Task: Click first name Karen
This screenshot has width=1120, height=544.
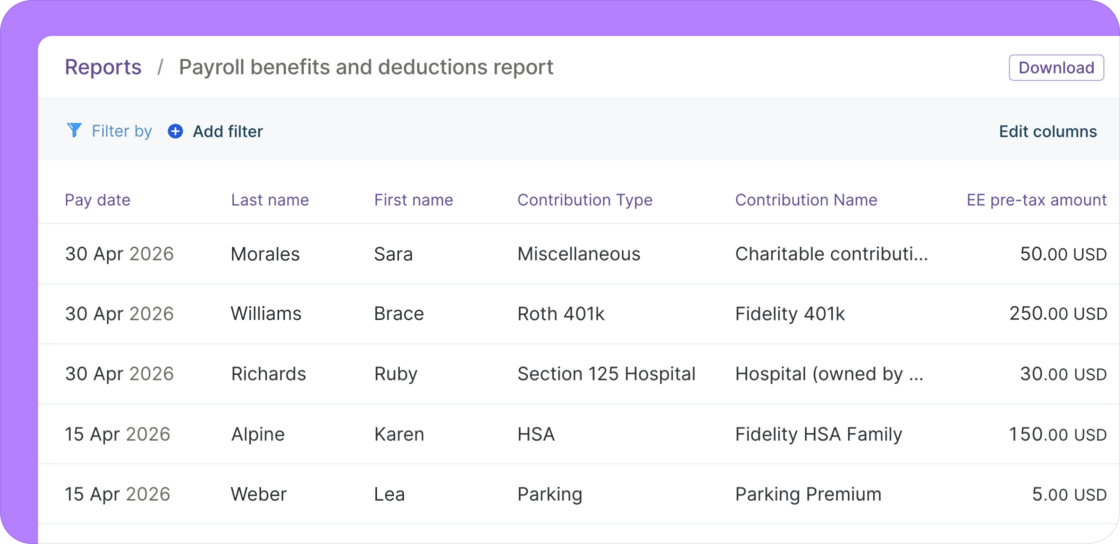Action: click(x=399, y=434)
